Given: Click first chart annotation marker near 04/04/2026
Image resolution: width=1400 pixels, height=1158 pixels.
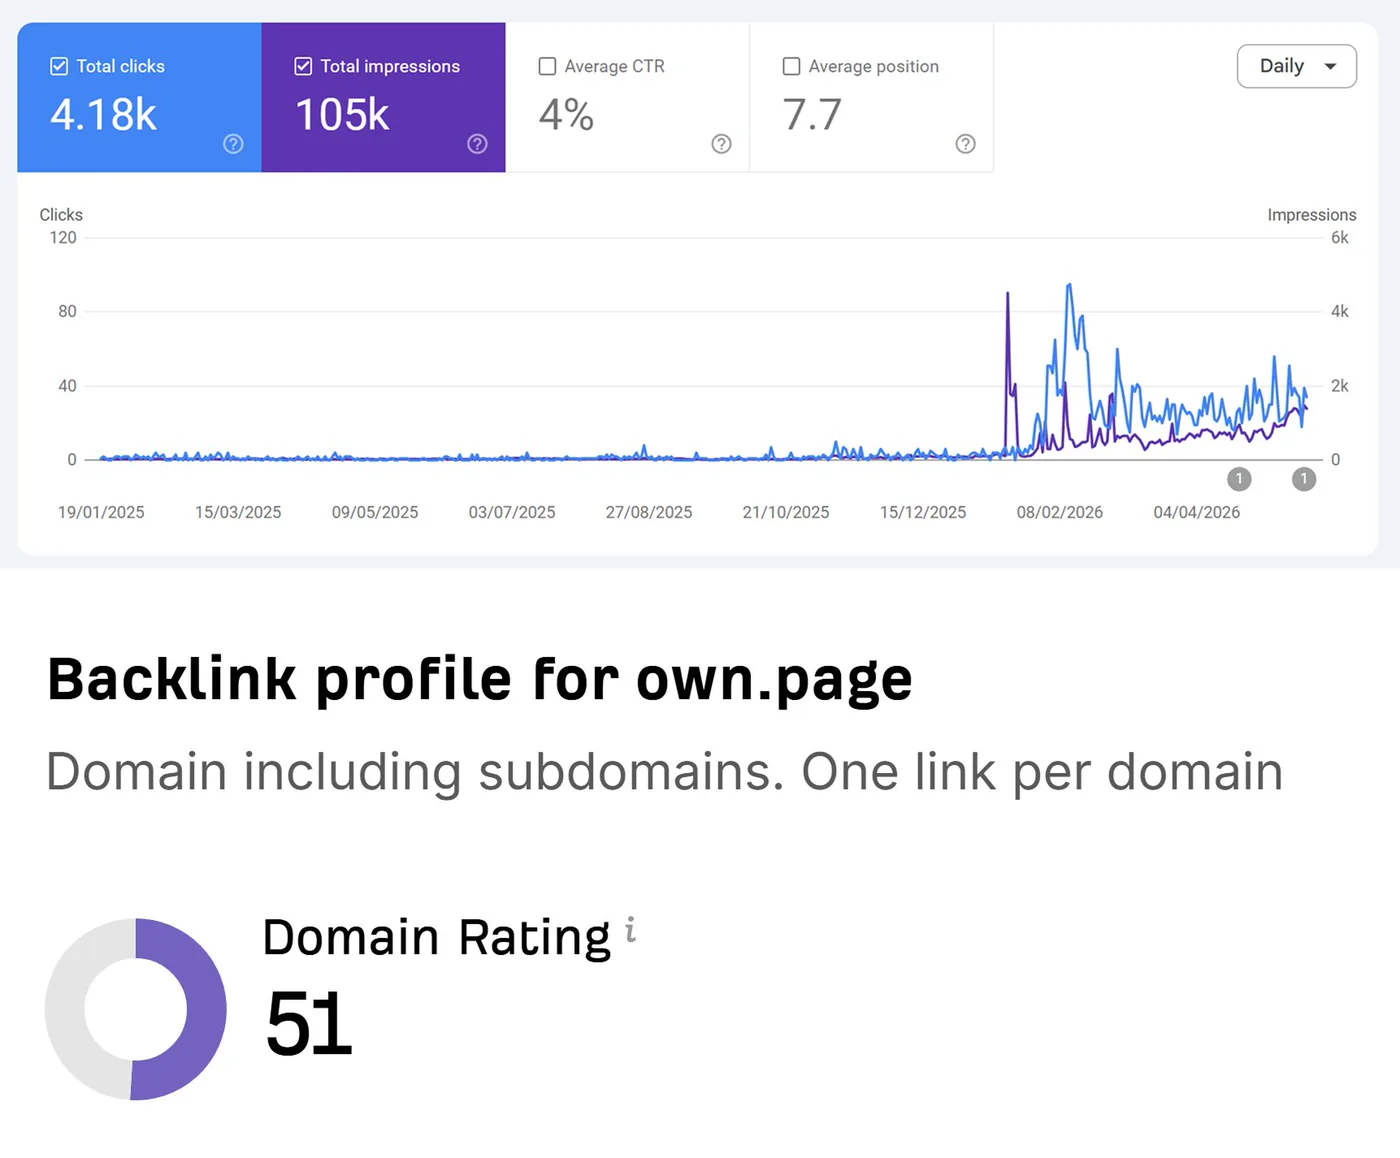Looking at the screenshot, I should [x=1239, y=479].
